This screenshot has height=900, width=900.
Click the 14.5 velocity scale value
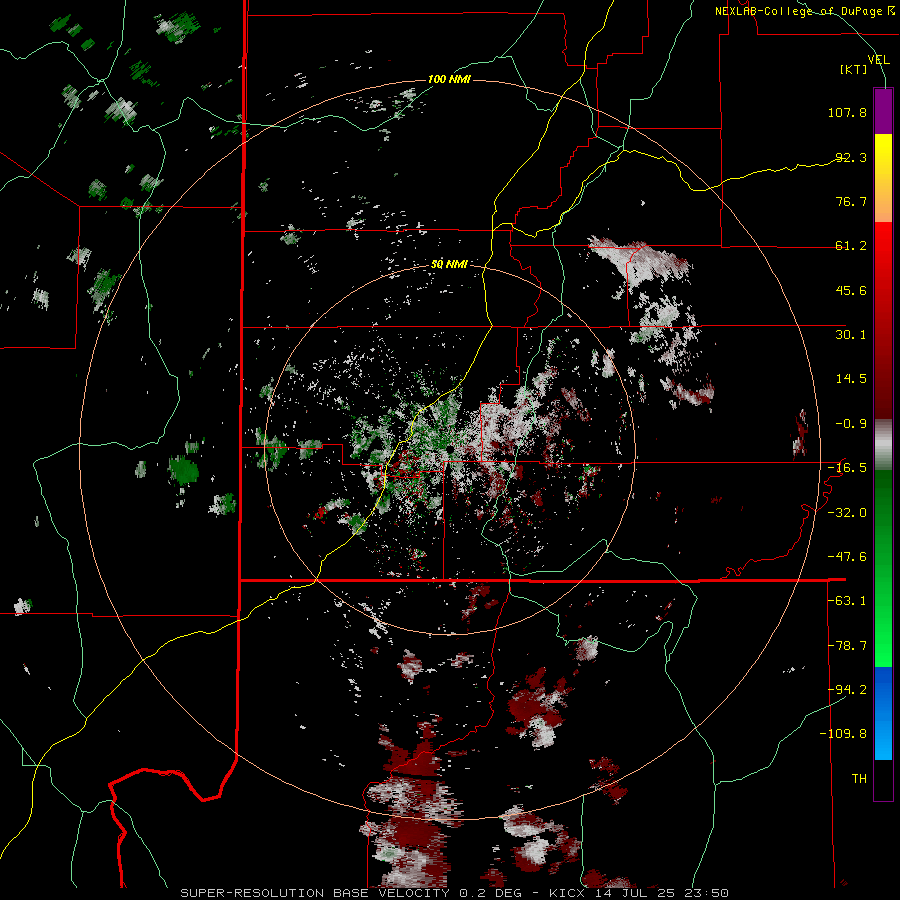pos(851,379)
